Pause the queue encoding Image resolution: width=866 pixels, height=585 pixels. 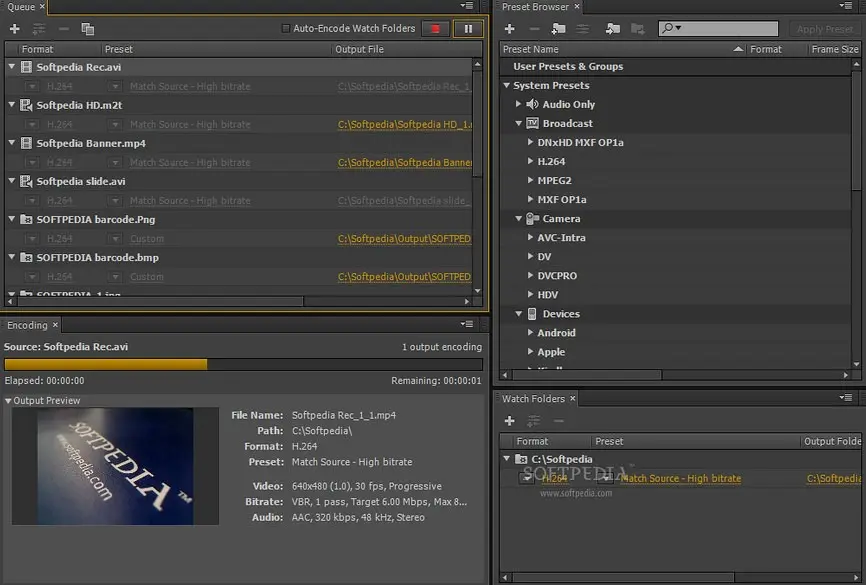(468, 29)
